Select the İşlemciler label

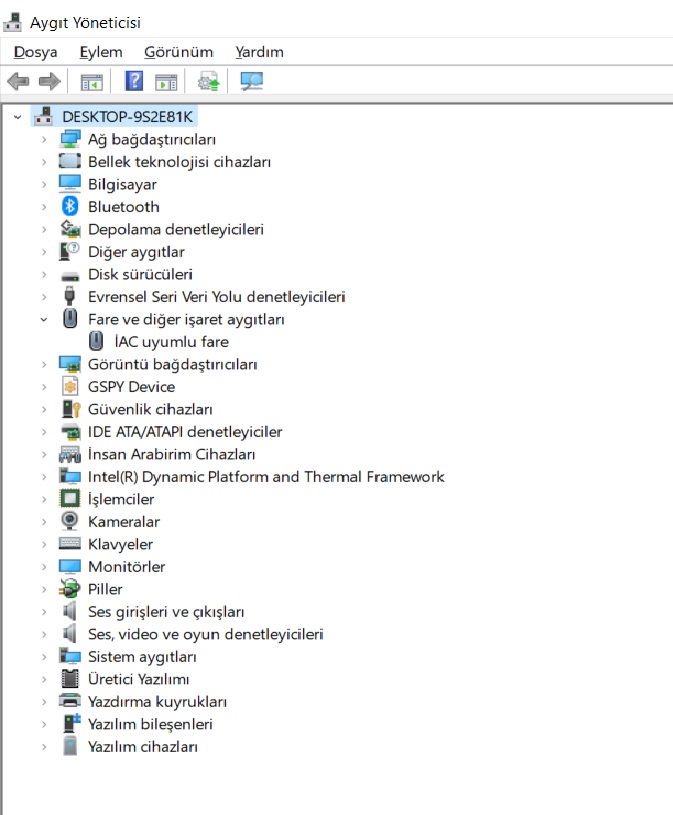121,499
